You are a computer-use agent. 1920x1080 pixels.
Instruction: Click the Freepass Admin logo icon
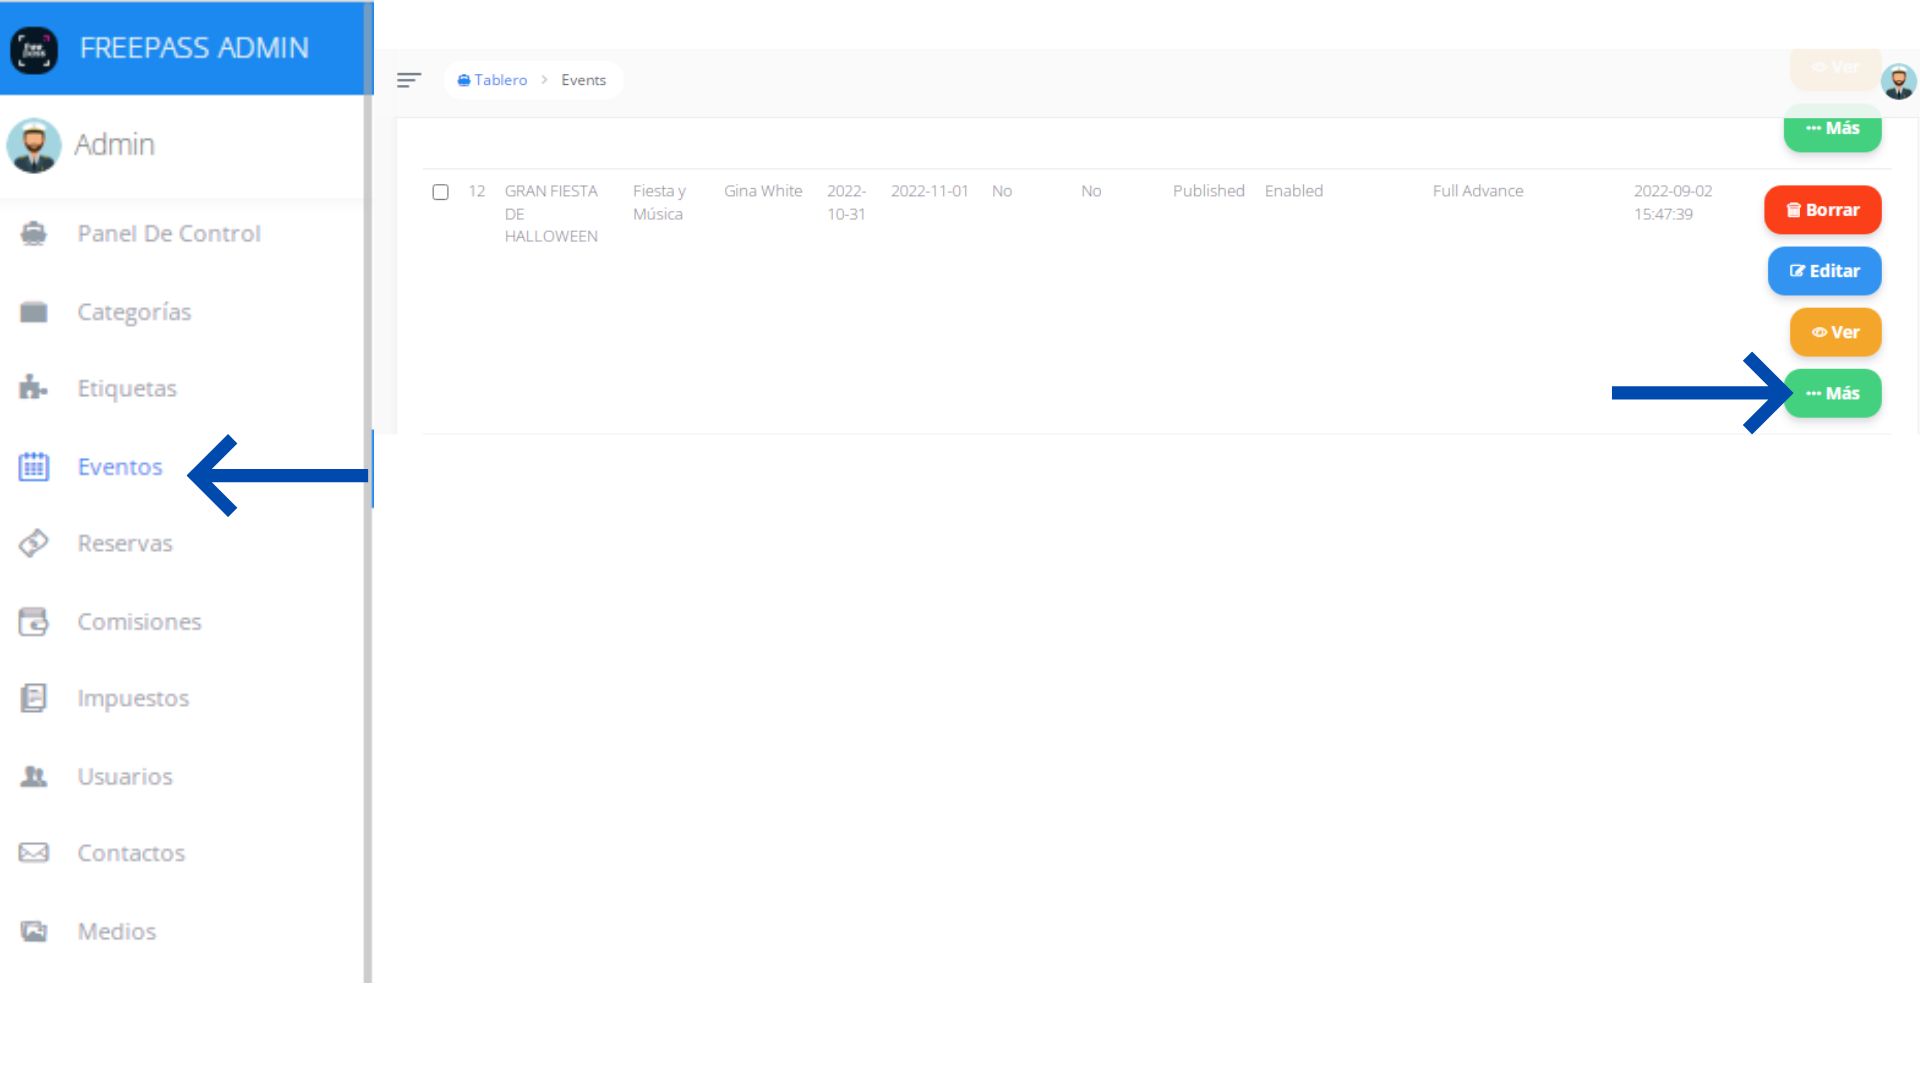34,49
